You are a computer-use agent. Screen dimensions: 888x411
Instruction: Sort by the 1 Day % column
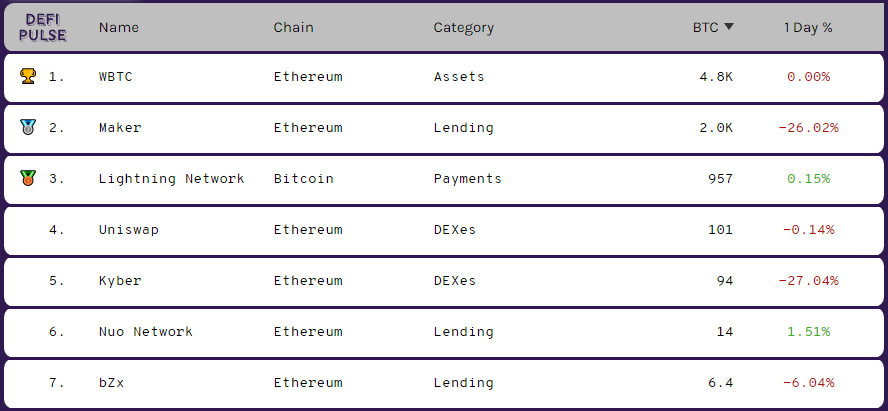coord(808,27)
